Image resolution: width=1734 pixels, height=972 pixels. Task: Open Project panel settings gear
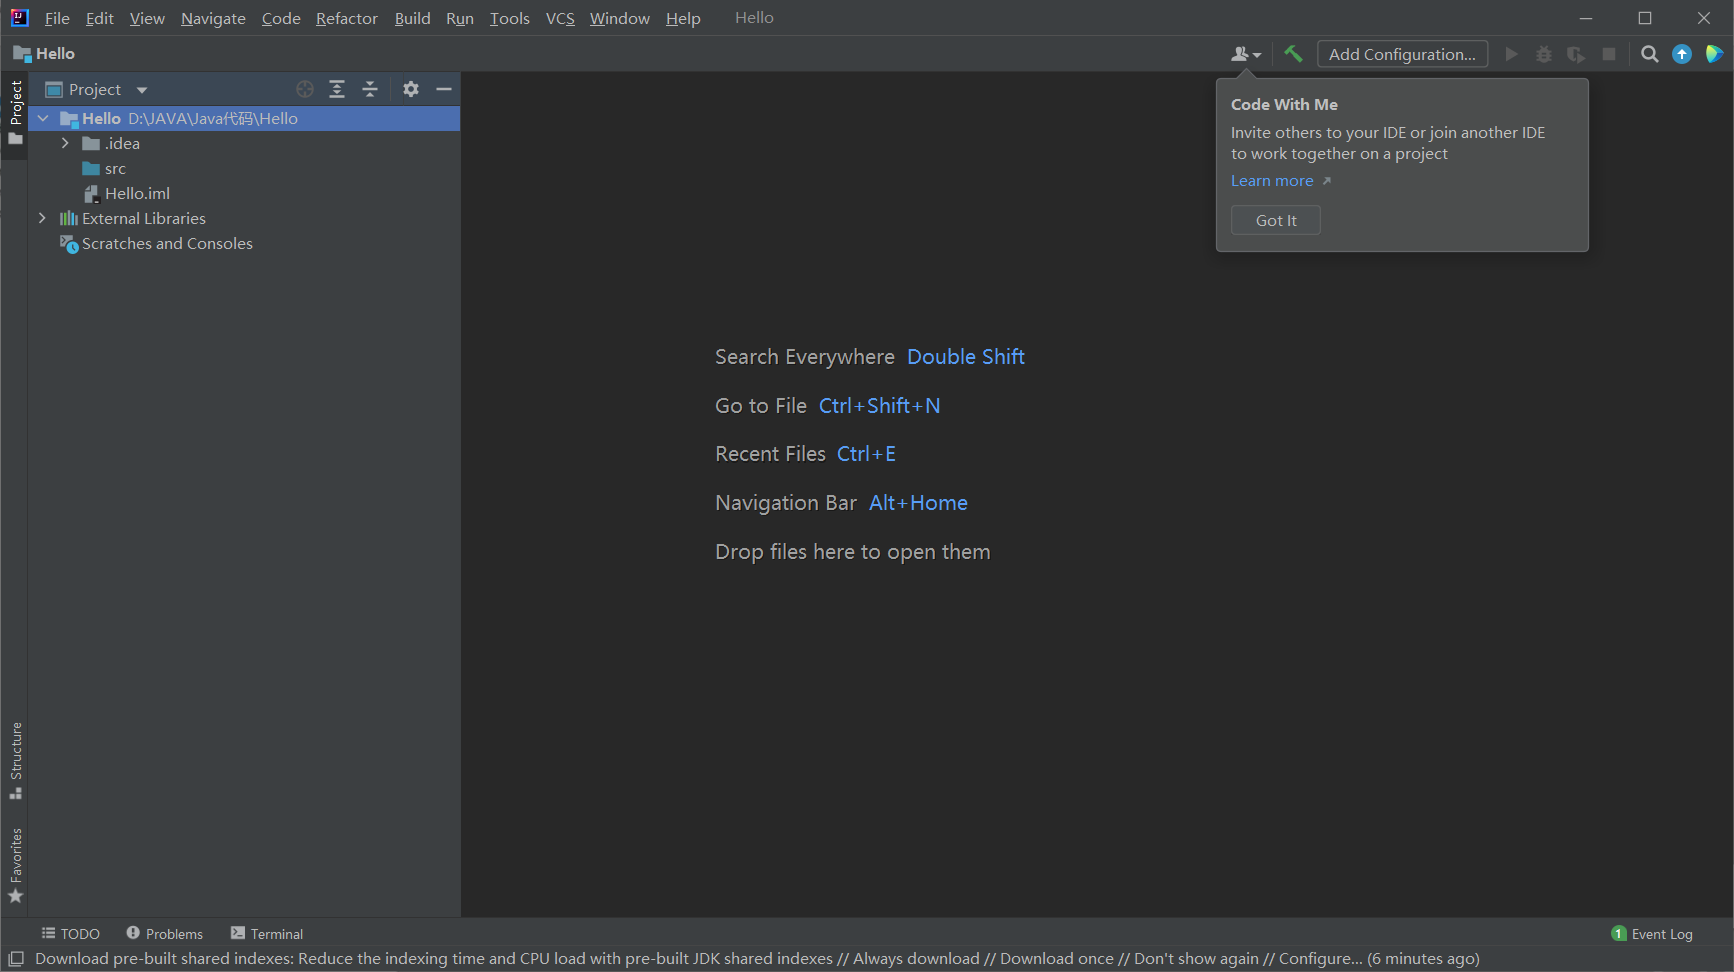411,89
